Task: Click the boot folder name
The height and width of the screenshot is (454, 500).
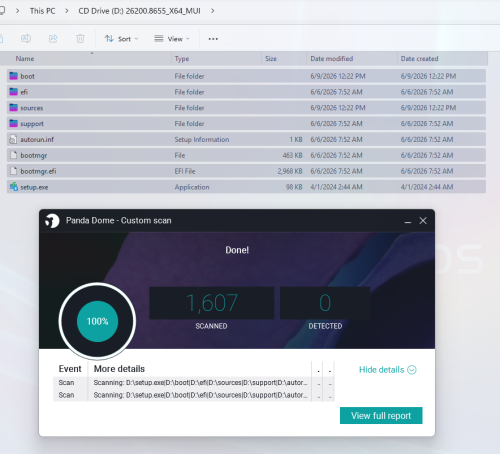Action: tap(27, 76)
